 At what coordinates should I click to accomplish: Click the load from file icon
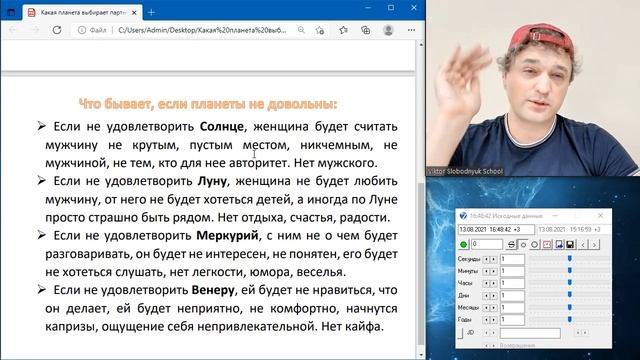point(559,244)
